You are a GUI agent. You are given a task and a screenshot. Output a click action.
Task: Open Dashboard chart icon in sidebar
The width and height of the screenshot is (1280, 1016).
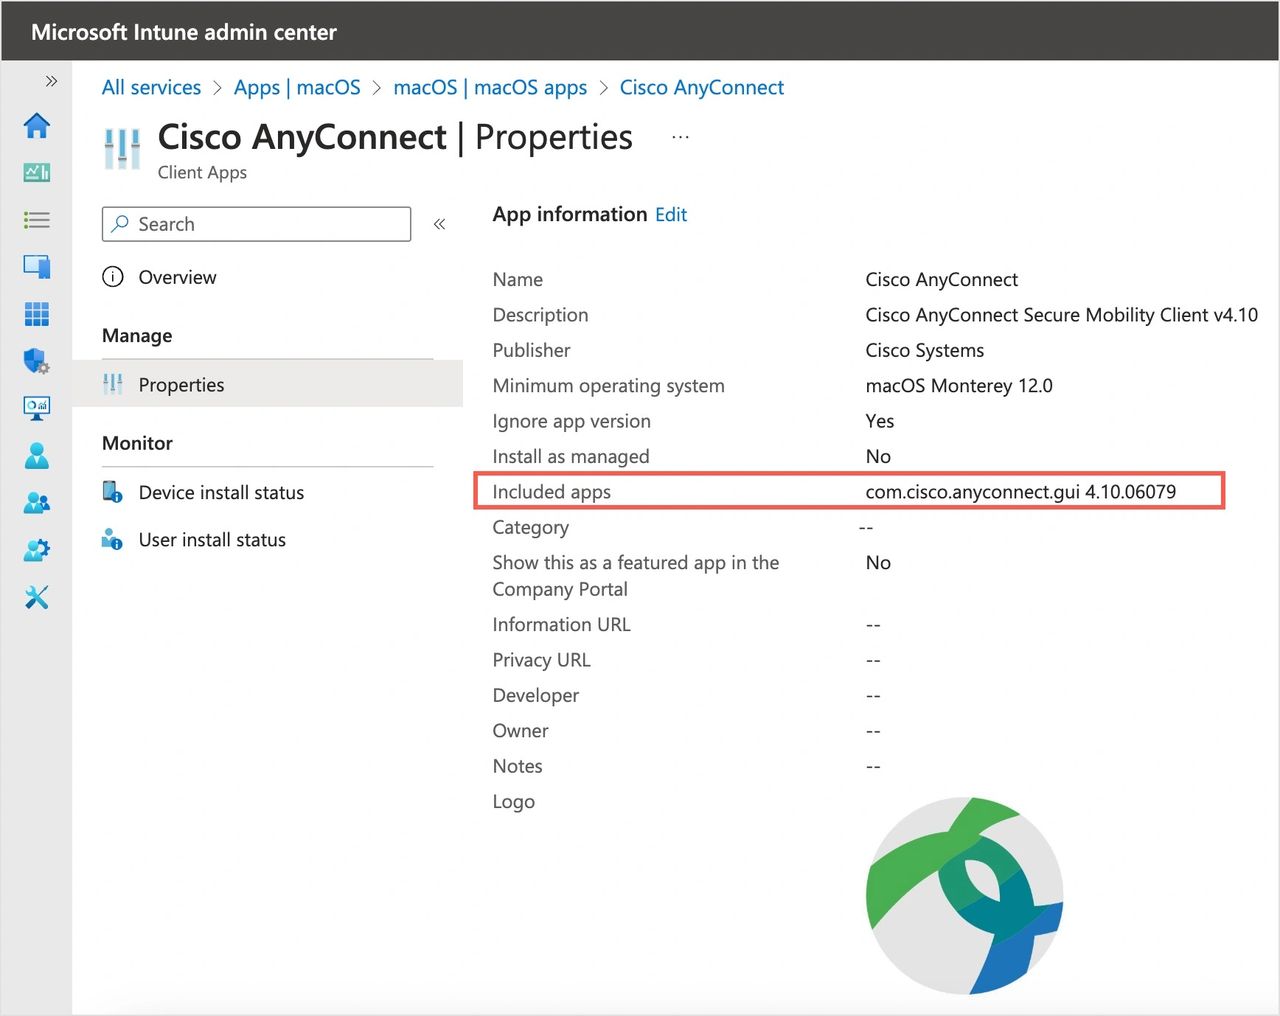(x=37, y=173)
